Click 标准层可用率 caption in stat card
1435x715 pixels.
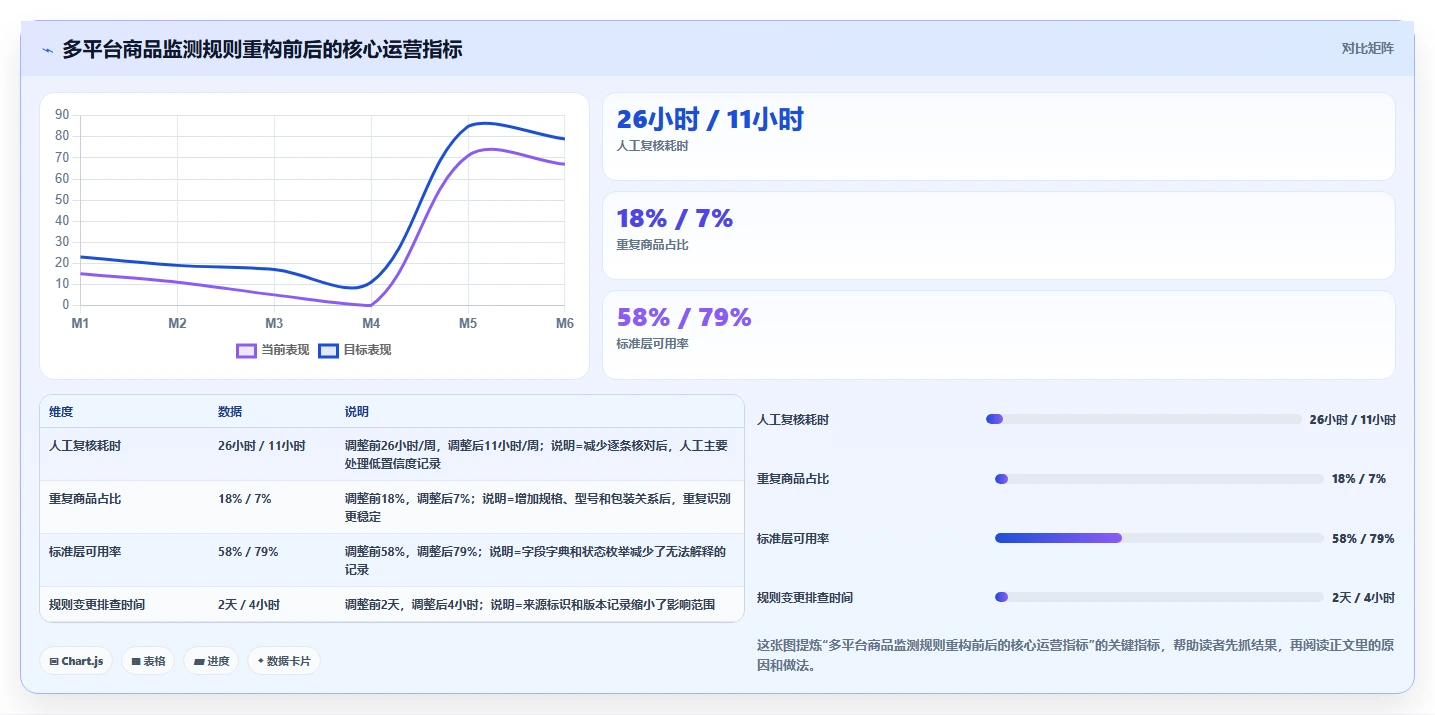[653, 344]
